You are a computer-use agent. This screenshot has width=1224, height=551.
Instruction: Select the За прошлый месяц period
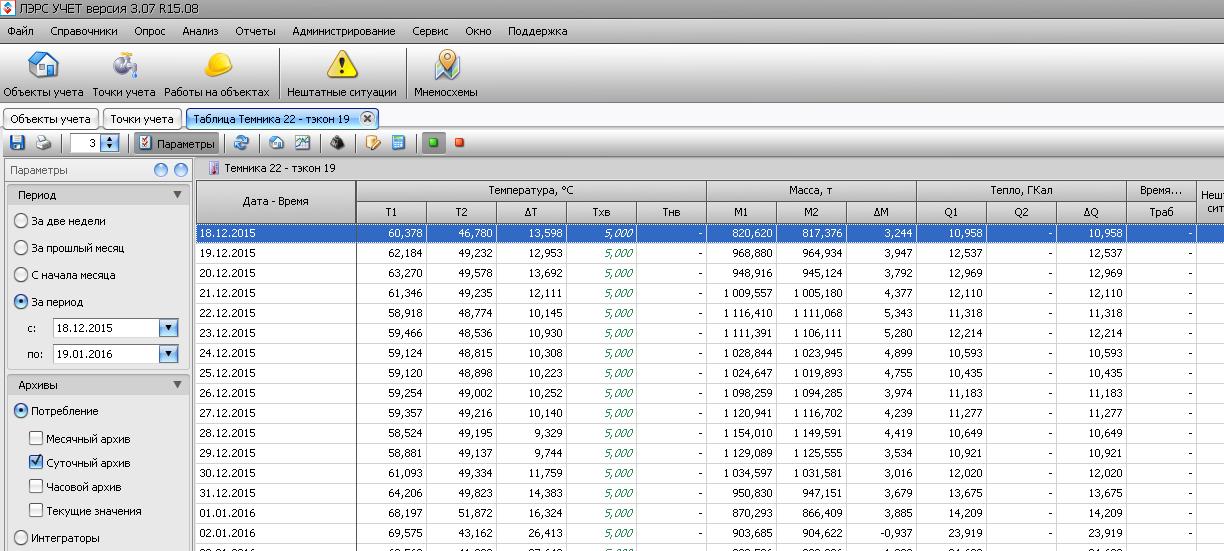point(69,248)
